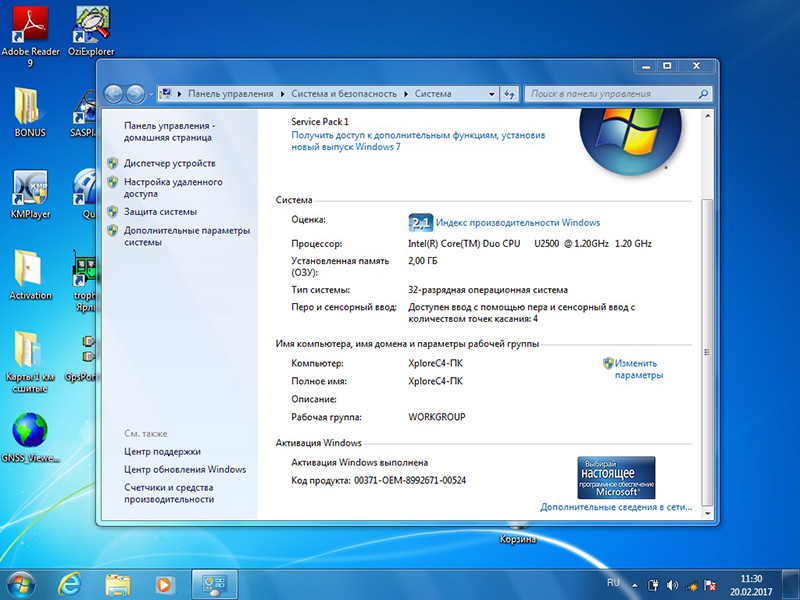Select the KMPlayer desktop shortcut
Image resolution: width=800 pixels, height=600 pixels.
pyautogui.click(x=30, y=194)
